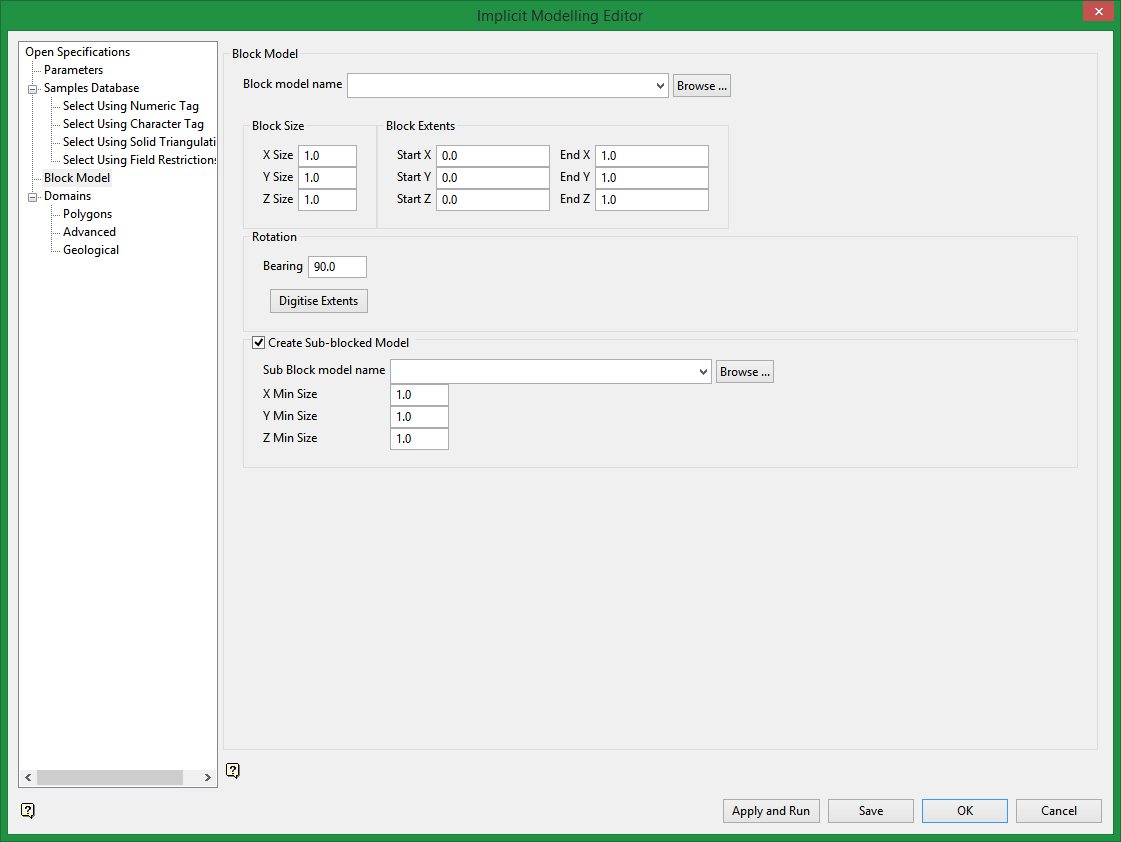The width and height of the screenshot is (1121, 842).
Task: Click the help question mark icon at bottom left
Action: coord(27,811)
